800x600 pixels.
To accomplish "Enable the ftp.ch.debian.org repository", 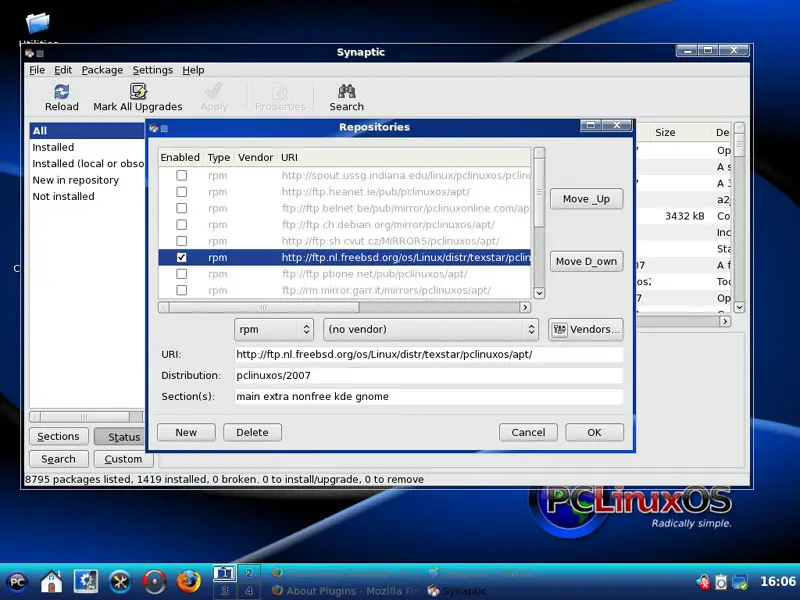I will 181,224.
